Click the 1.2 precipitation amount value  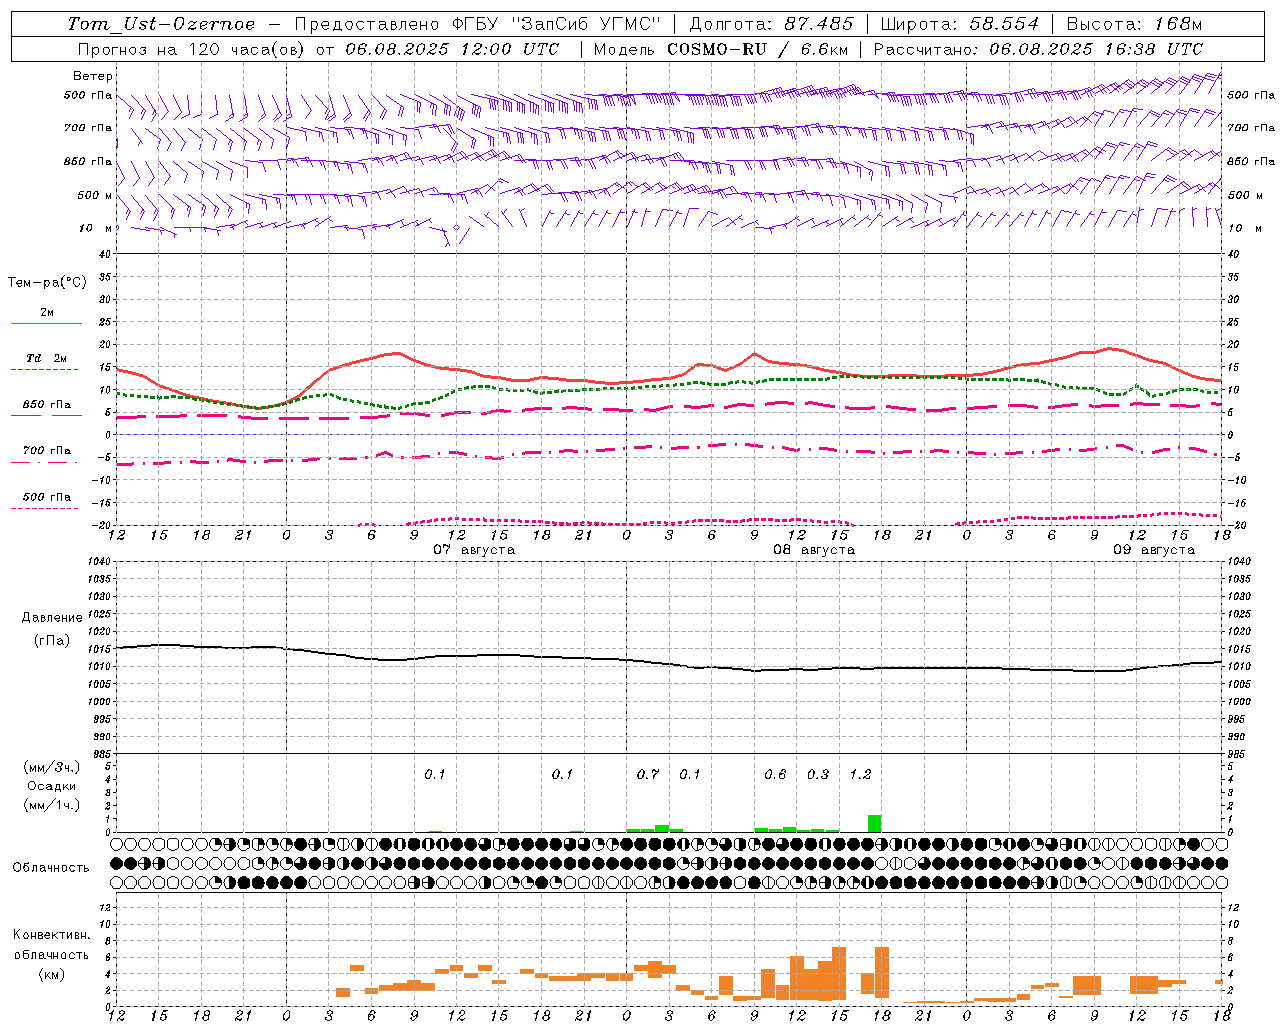point(860,774)
